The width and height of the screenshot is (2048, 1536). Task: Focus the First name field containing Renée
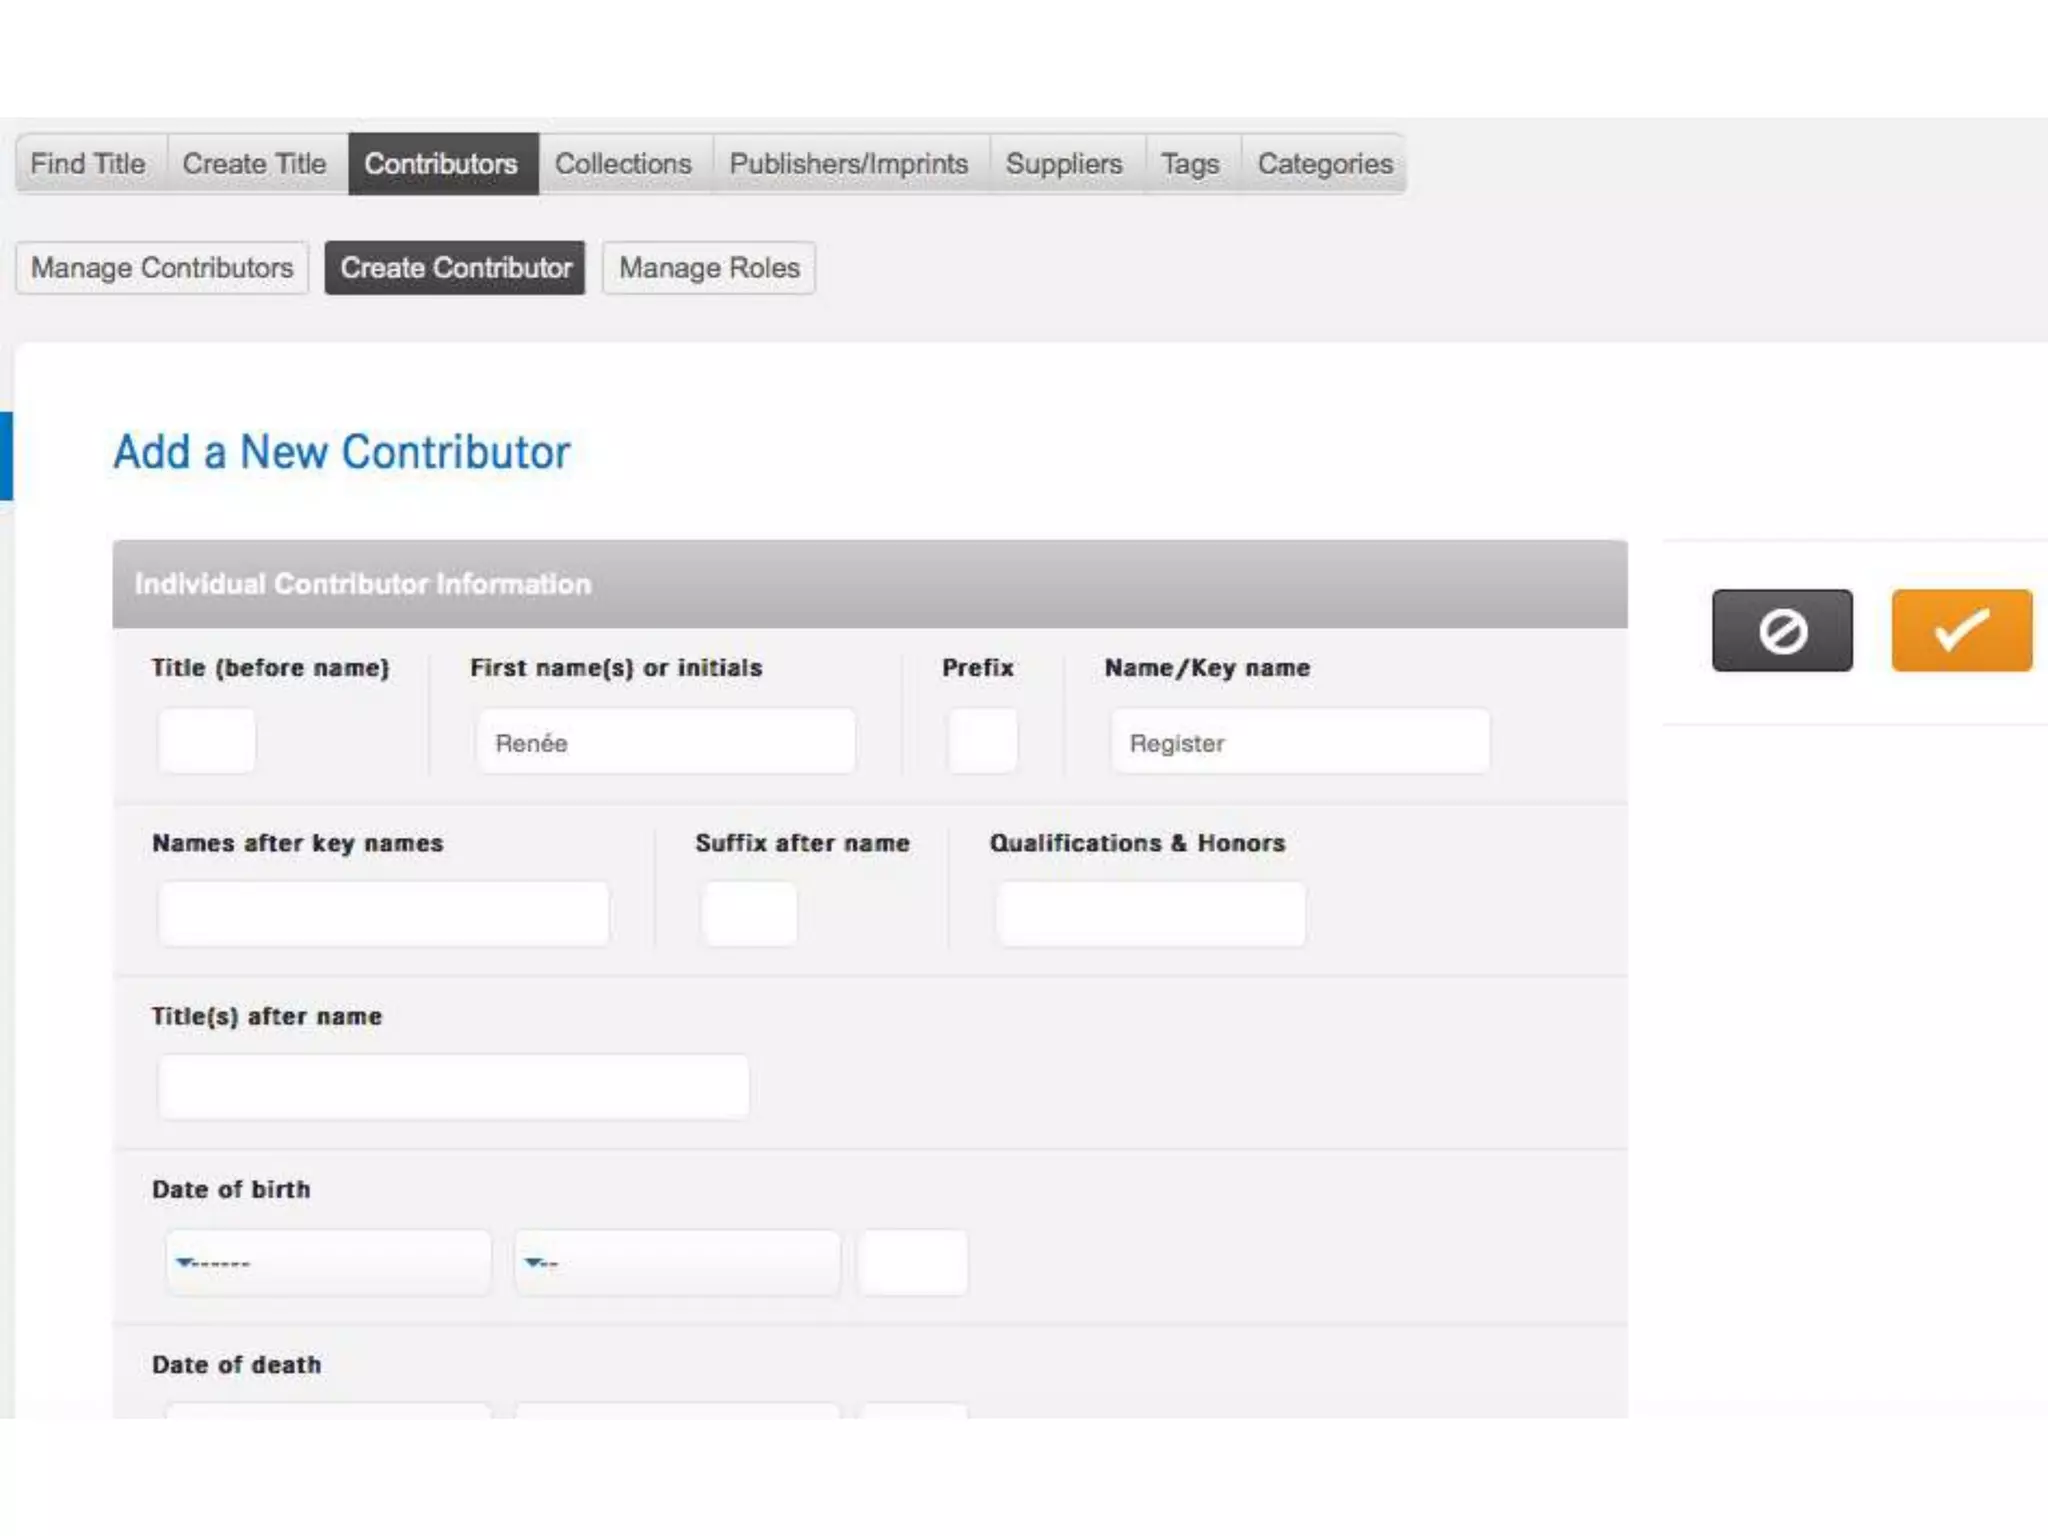coord(666,741)
